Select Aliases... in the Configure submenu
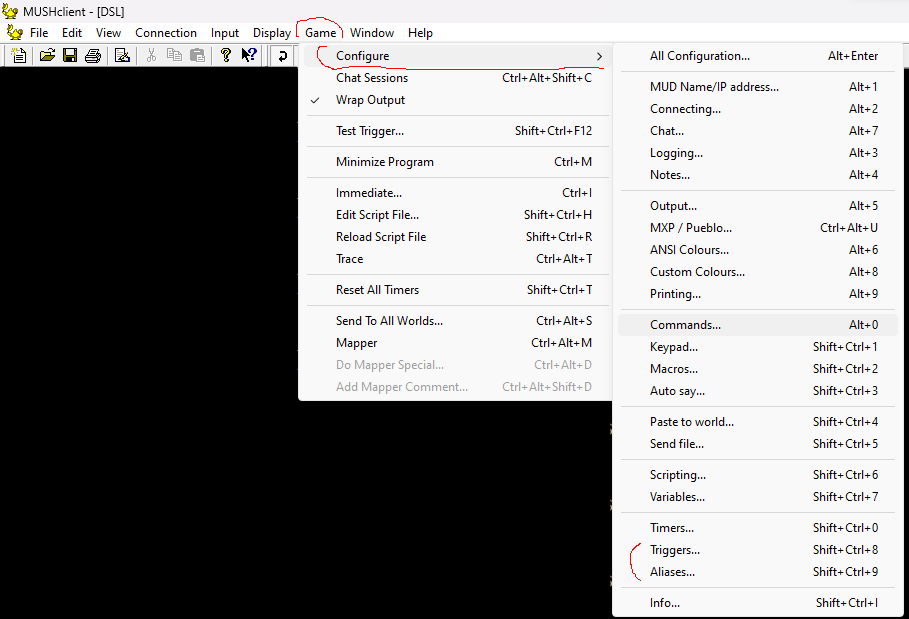Screen dimensions: 909x619 pos(758,572)
